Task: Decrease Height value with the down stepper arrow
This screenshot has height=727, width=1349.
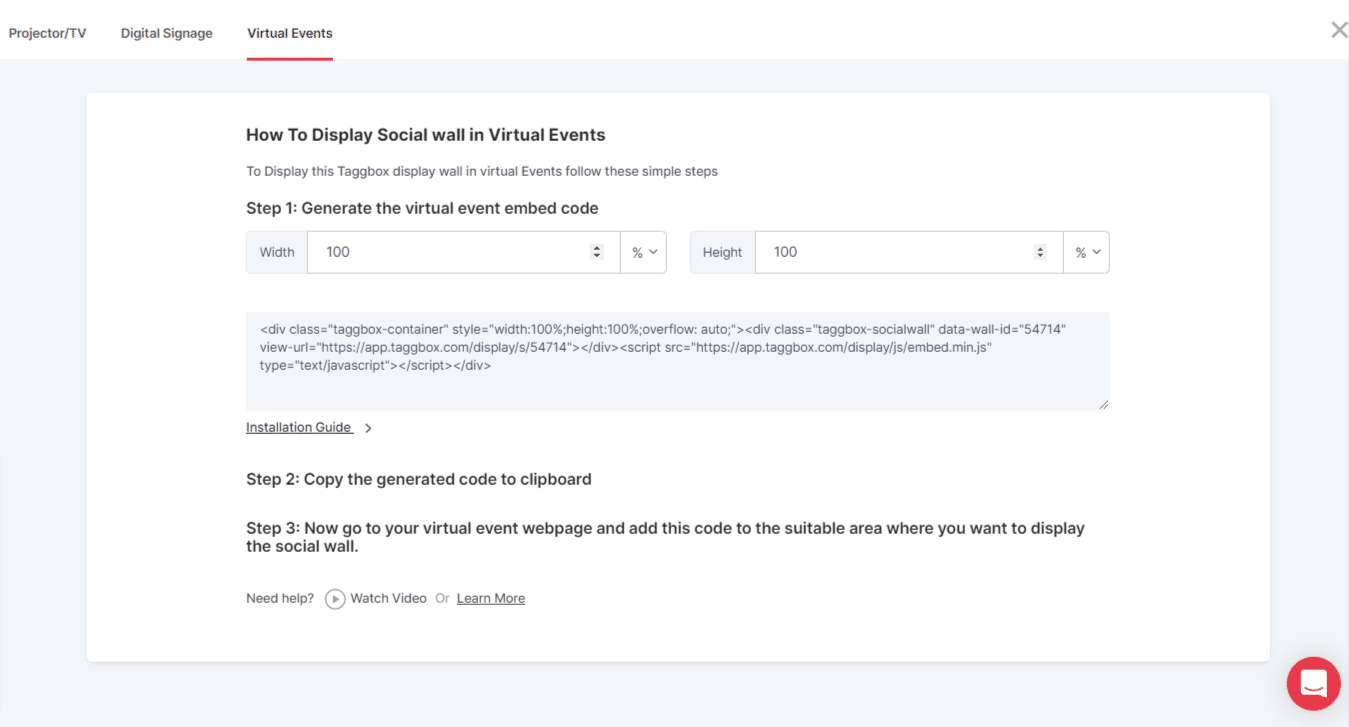Action: 1040,256
